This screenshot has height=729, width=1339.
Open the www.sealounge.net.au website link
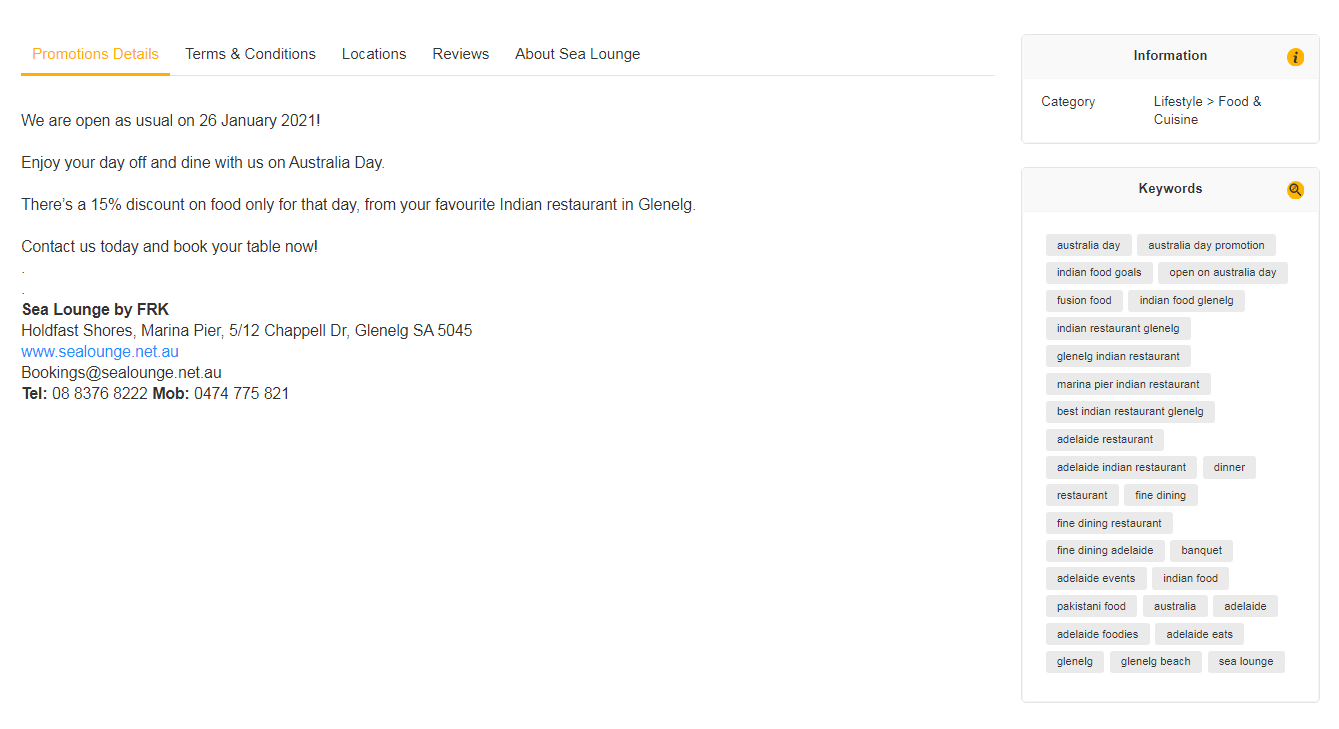[x=100, y=352]
